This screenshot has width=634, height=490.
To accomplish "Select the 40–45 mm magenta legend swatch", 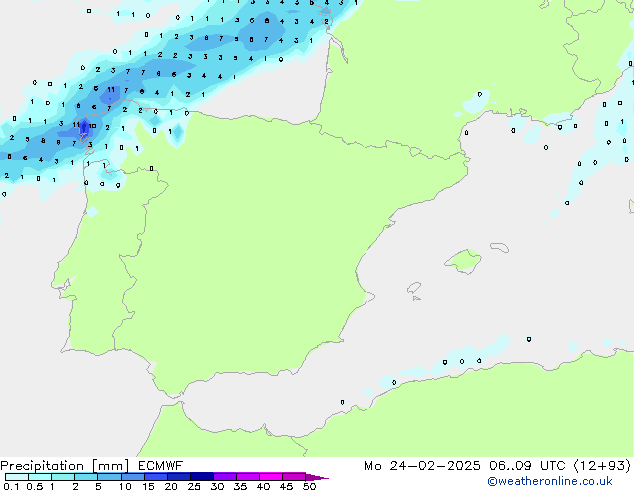I will (271, 477).
